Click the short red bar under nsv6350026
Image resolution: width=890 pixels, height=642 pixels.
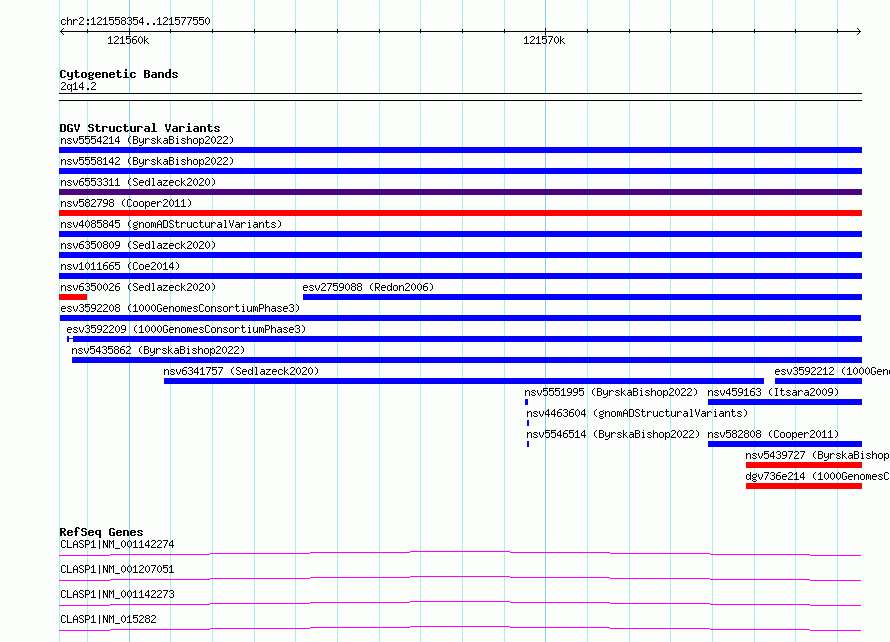[73, 297]
